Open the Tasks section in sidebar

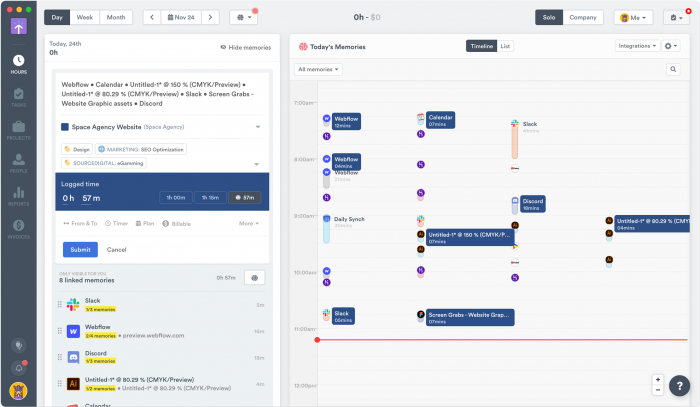click(x=18, y=97)
